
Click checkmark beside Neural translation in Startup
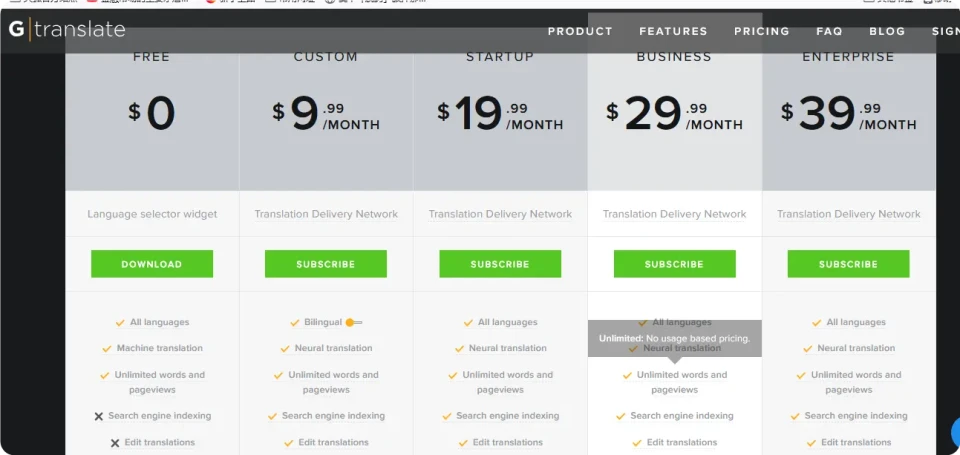click(460, 349)
